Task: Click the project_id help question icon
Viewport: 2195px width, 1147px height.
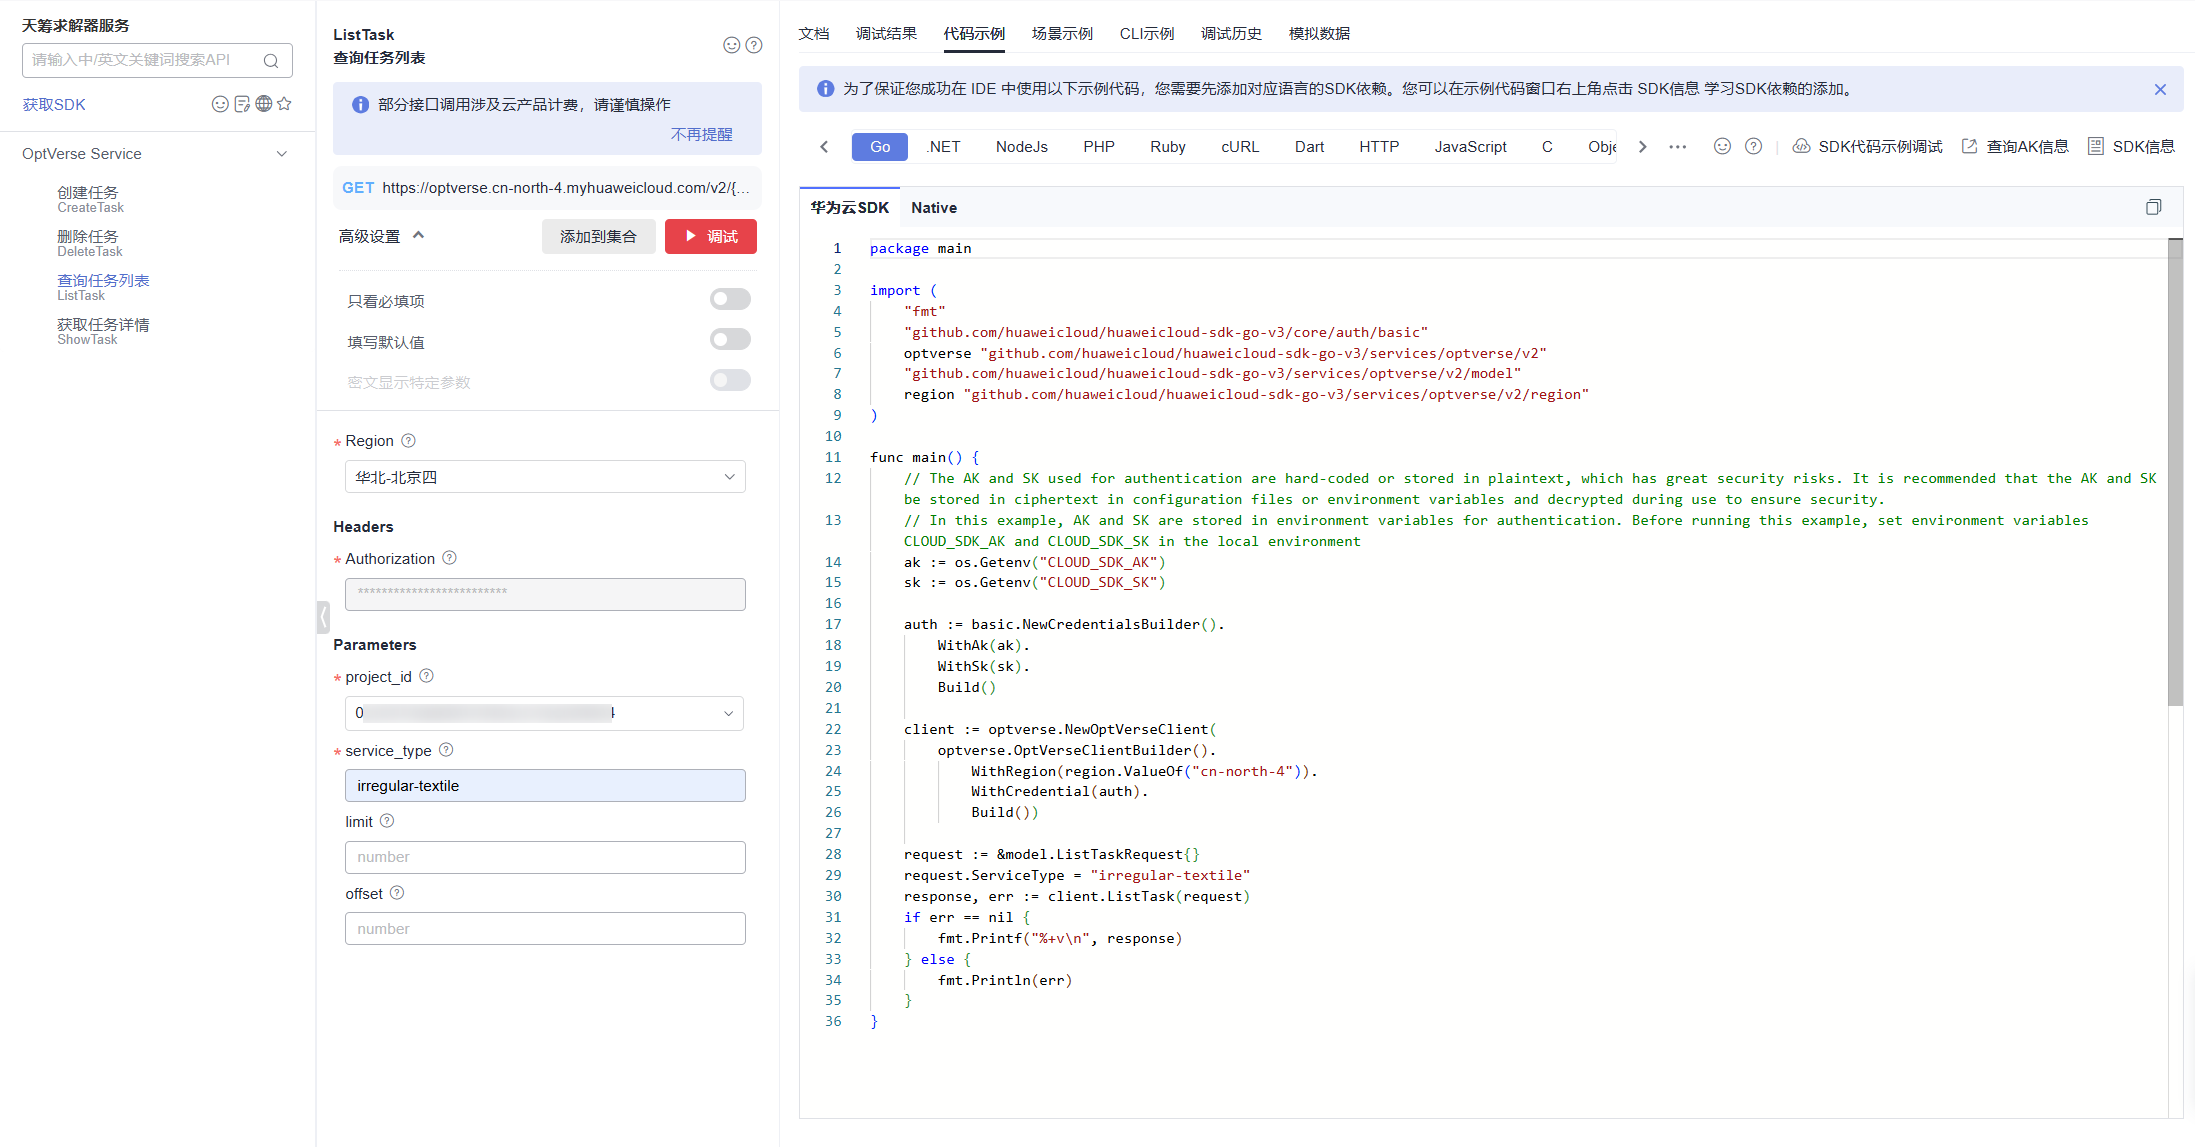Action: tap(426, 676)
